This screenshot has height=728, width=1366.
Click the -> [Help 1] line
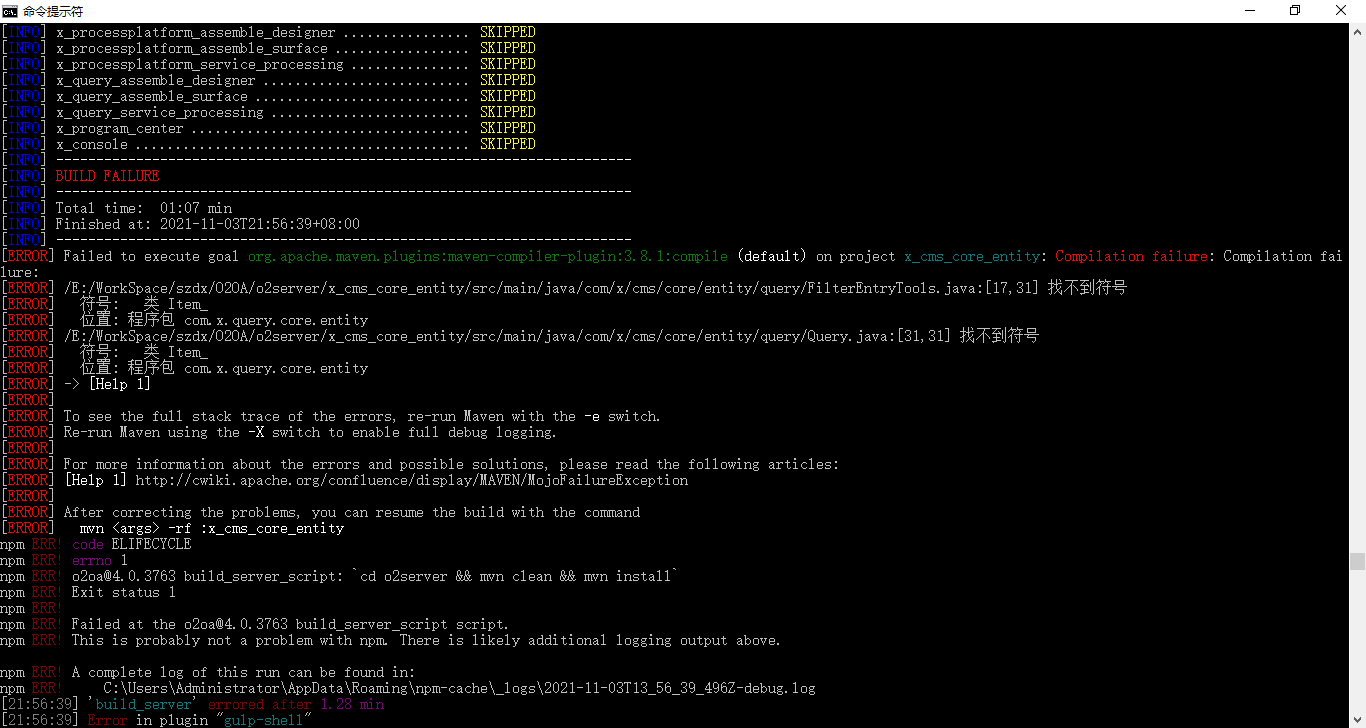tap(108, 384)
